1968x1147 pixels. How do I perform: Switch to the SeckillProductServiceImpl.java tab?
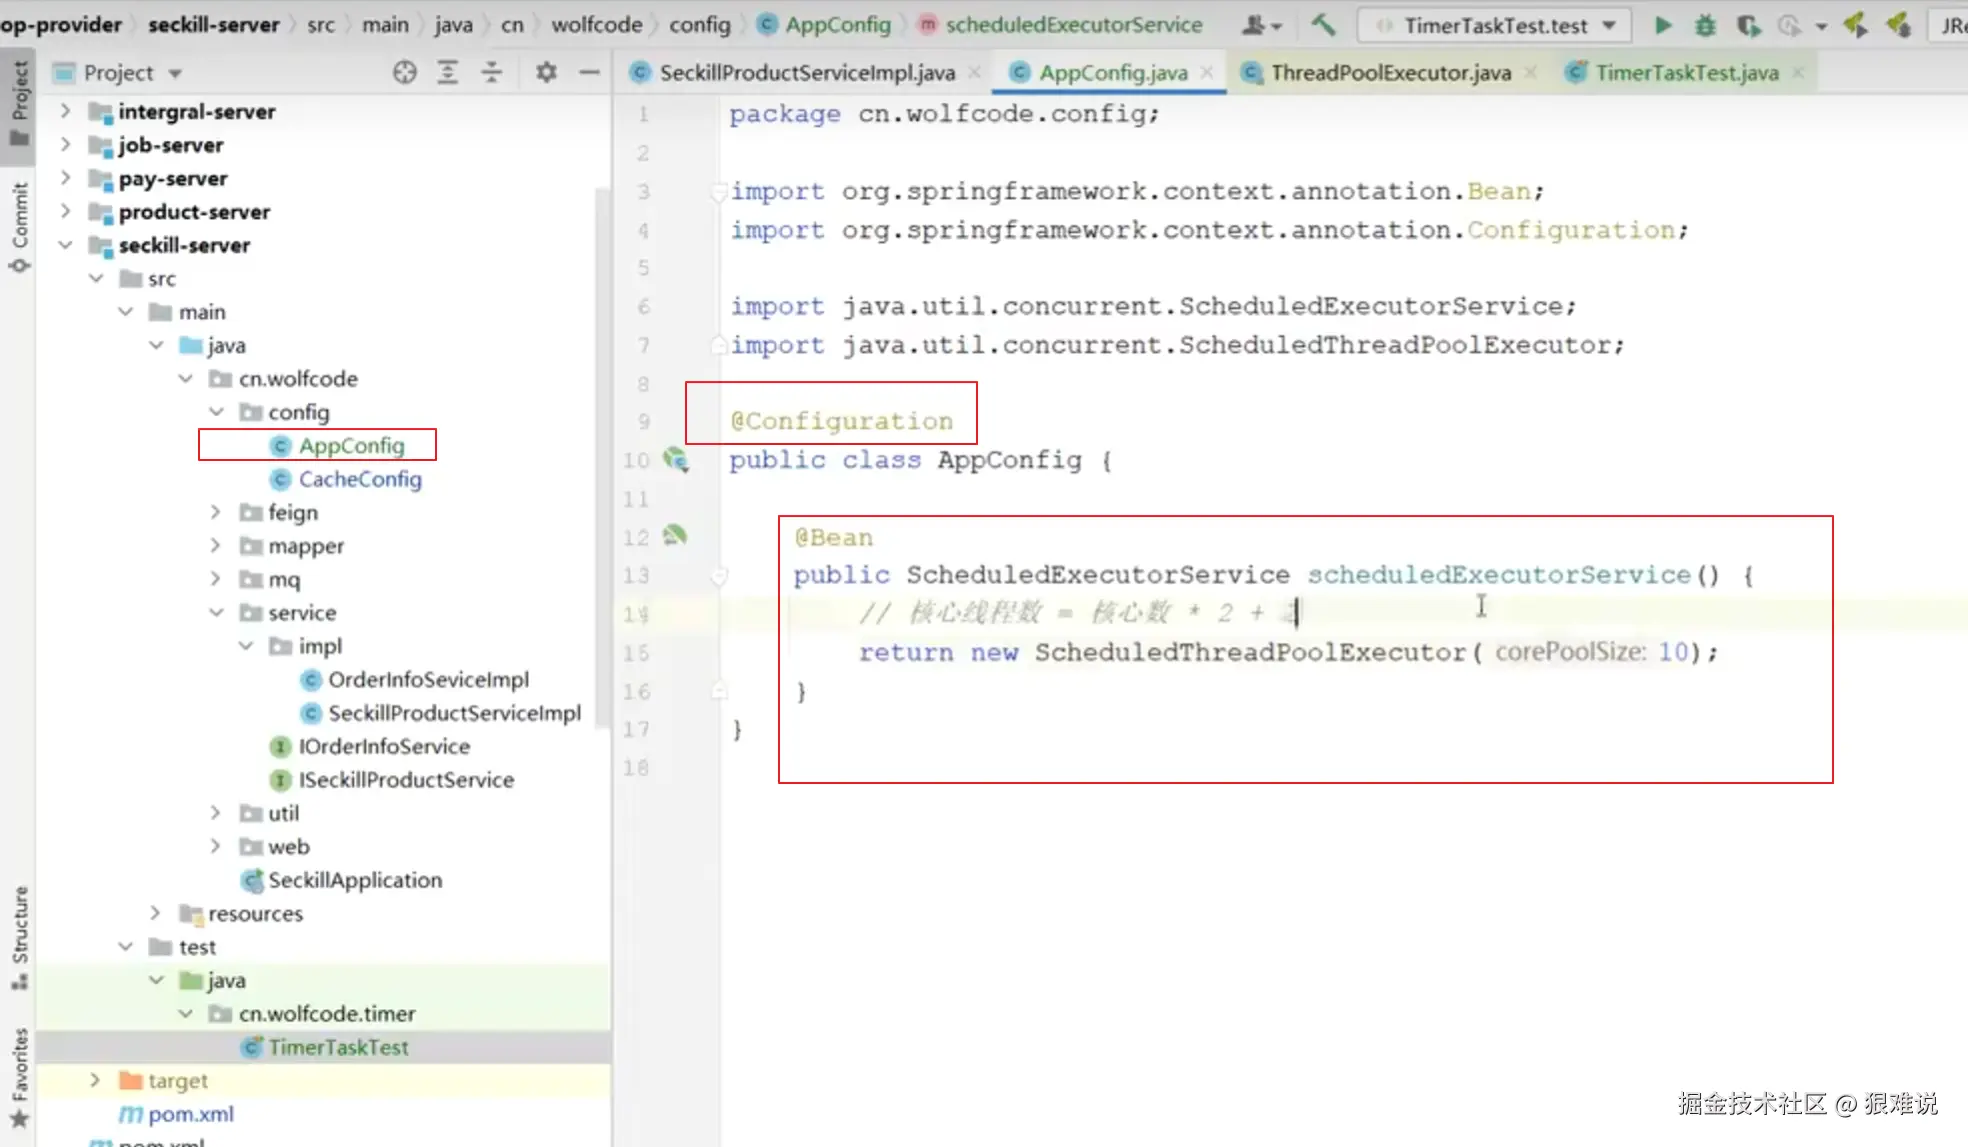click(x=806, y=73)
